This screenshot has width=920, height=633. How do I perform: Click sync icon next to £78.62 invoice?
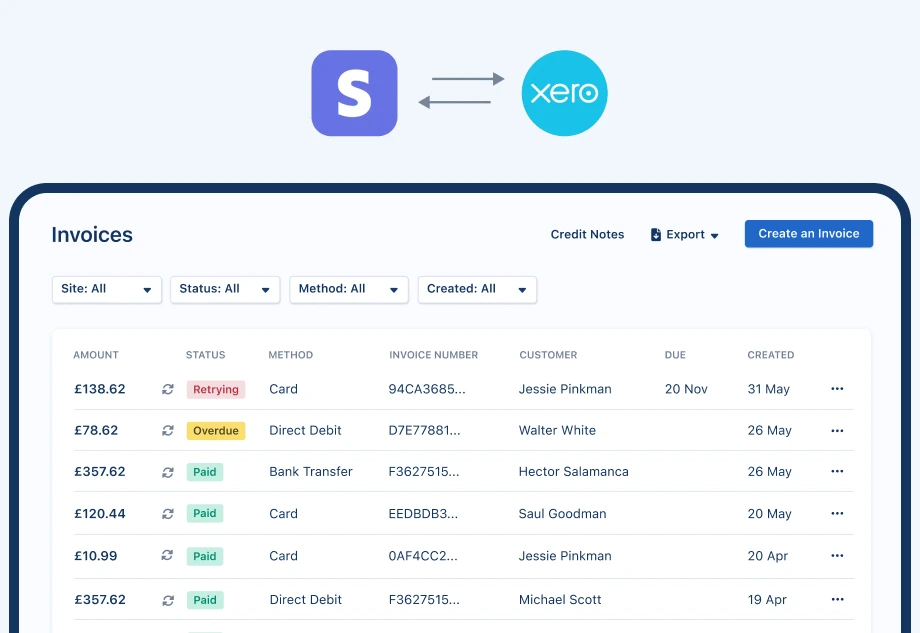pyautogui.click(x=168, y=431)
